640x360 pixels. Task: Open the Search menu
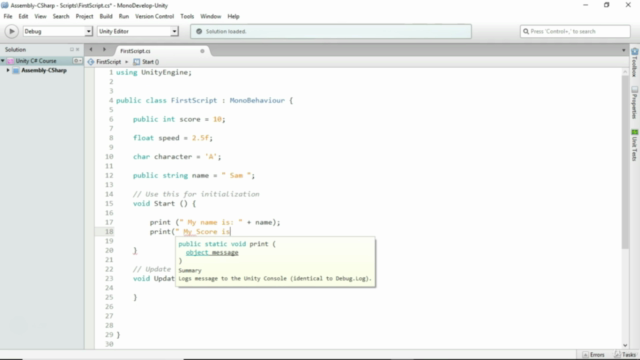point(61,16)
